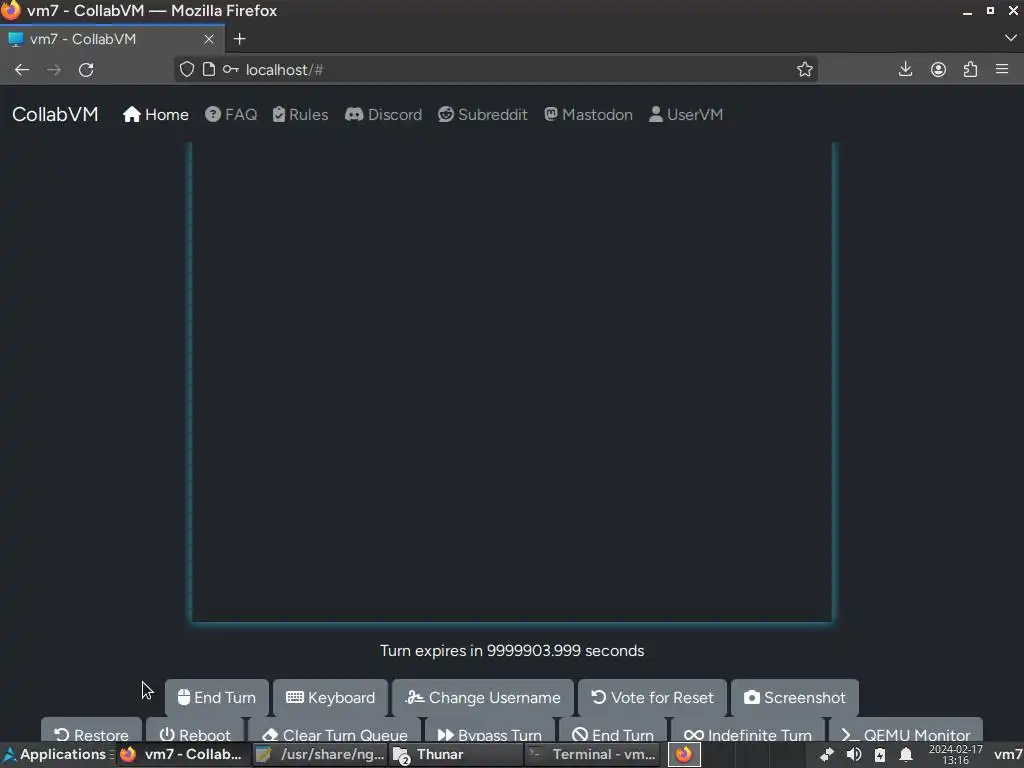Open the on-screen Keyboard button
This screenshot has width=1024, height=768.
tap(330, 697)
